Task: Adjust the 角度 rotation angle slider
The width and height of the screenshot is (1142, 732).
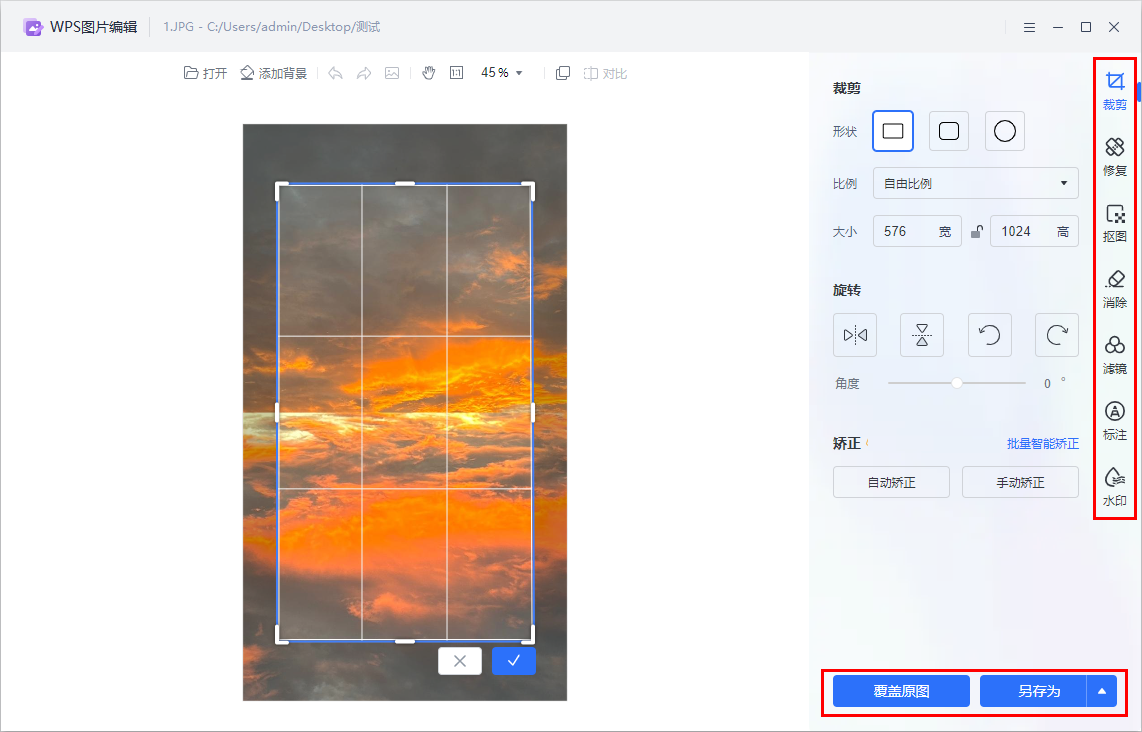Action: click(x=957, y=382)
